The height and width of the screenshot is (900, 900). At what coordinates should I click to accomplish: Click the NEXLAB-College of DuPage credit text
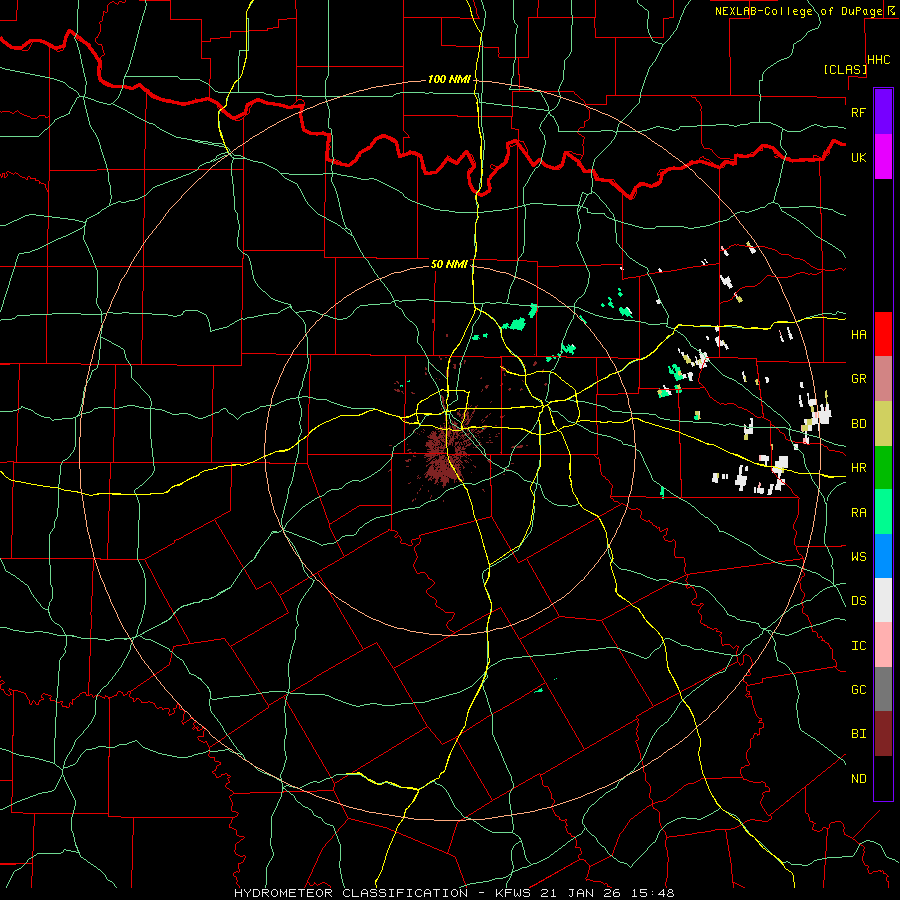coord(798,11)
